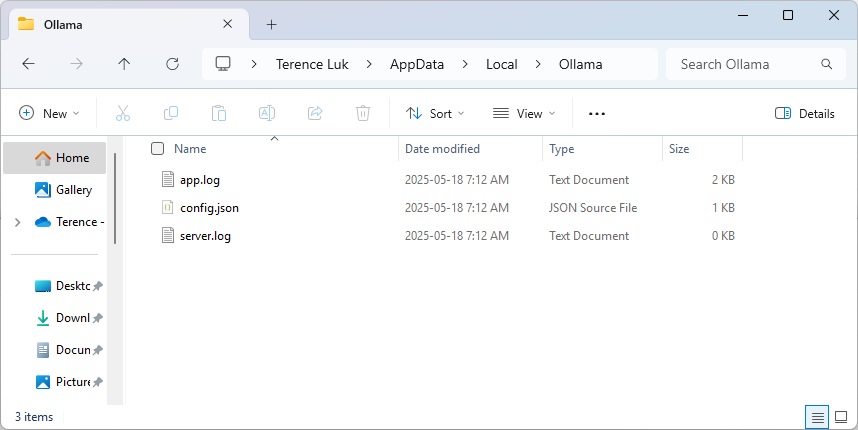The image size is (858, 430).
Task: Select the Ollama tab
Action: pos(129,25)
